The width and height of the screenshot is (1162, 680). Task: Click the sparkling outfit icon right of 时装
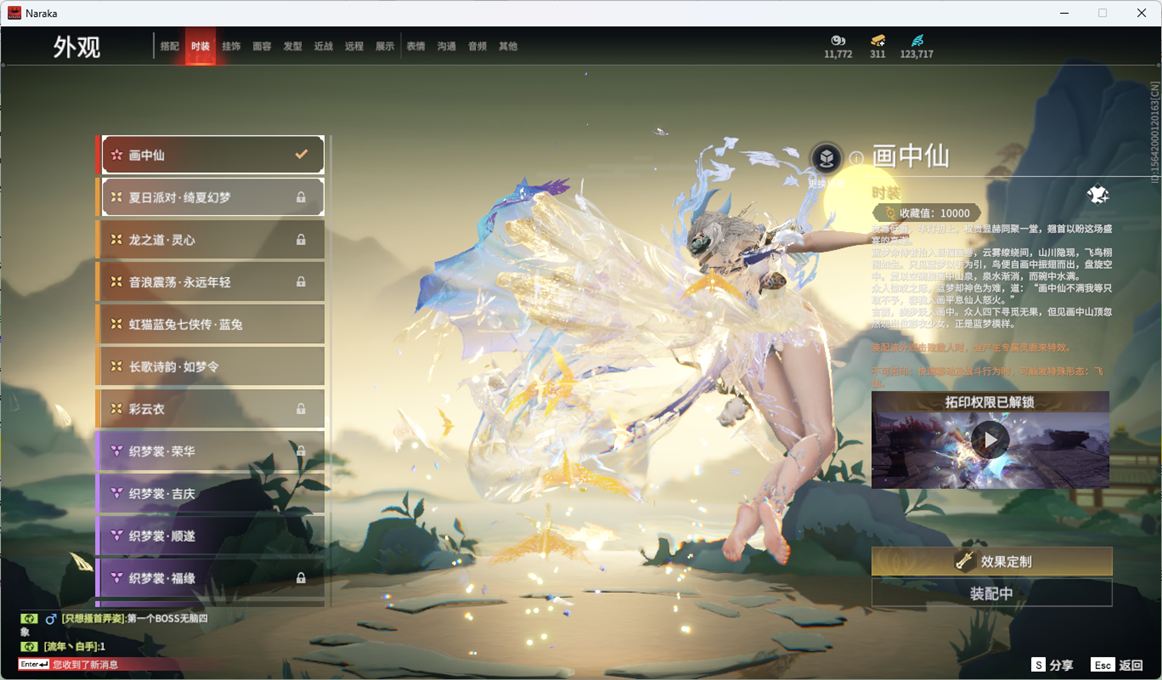(1097, 194)
